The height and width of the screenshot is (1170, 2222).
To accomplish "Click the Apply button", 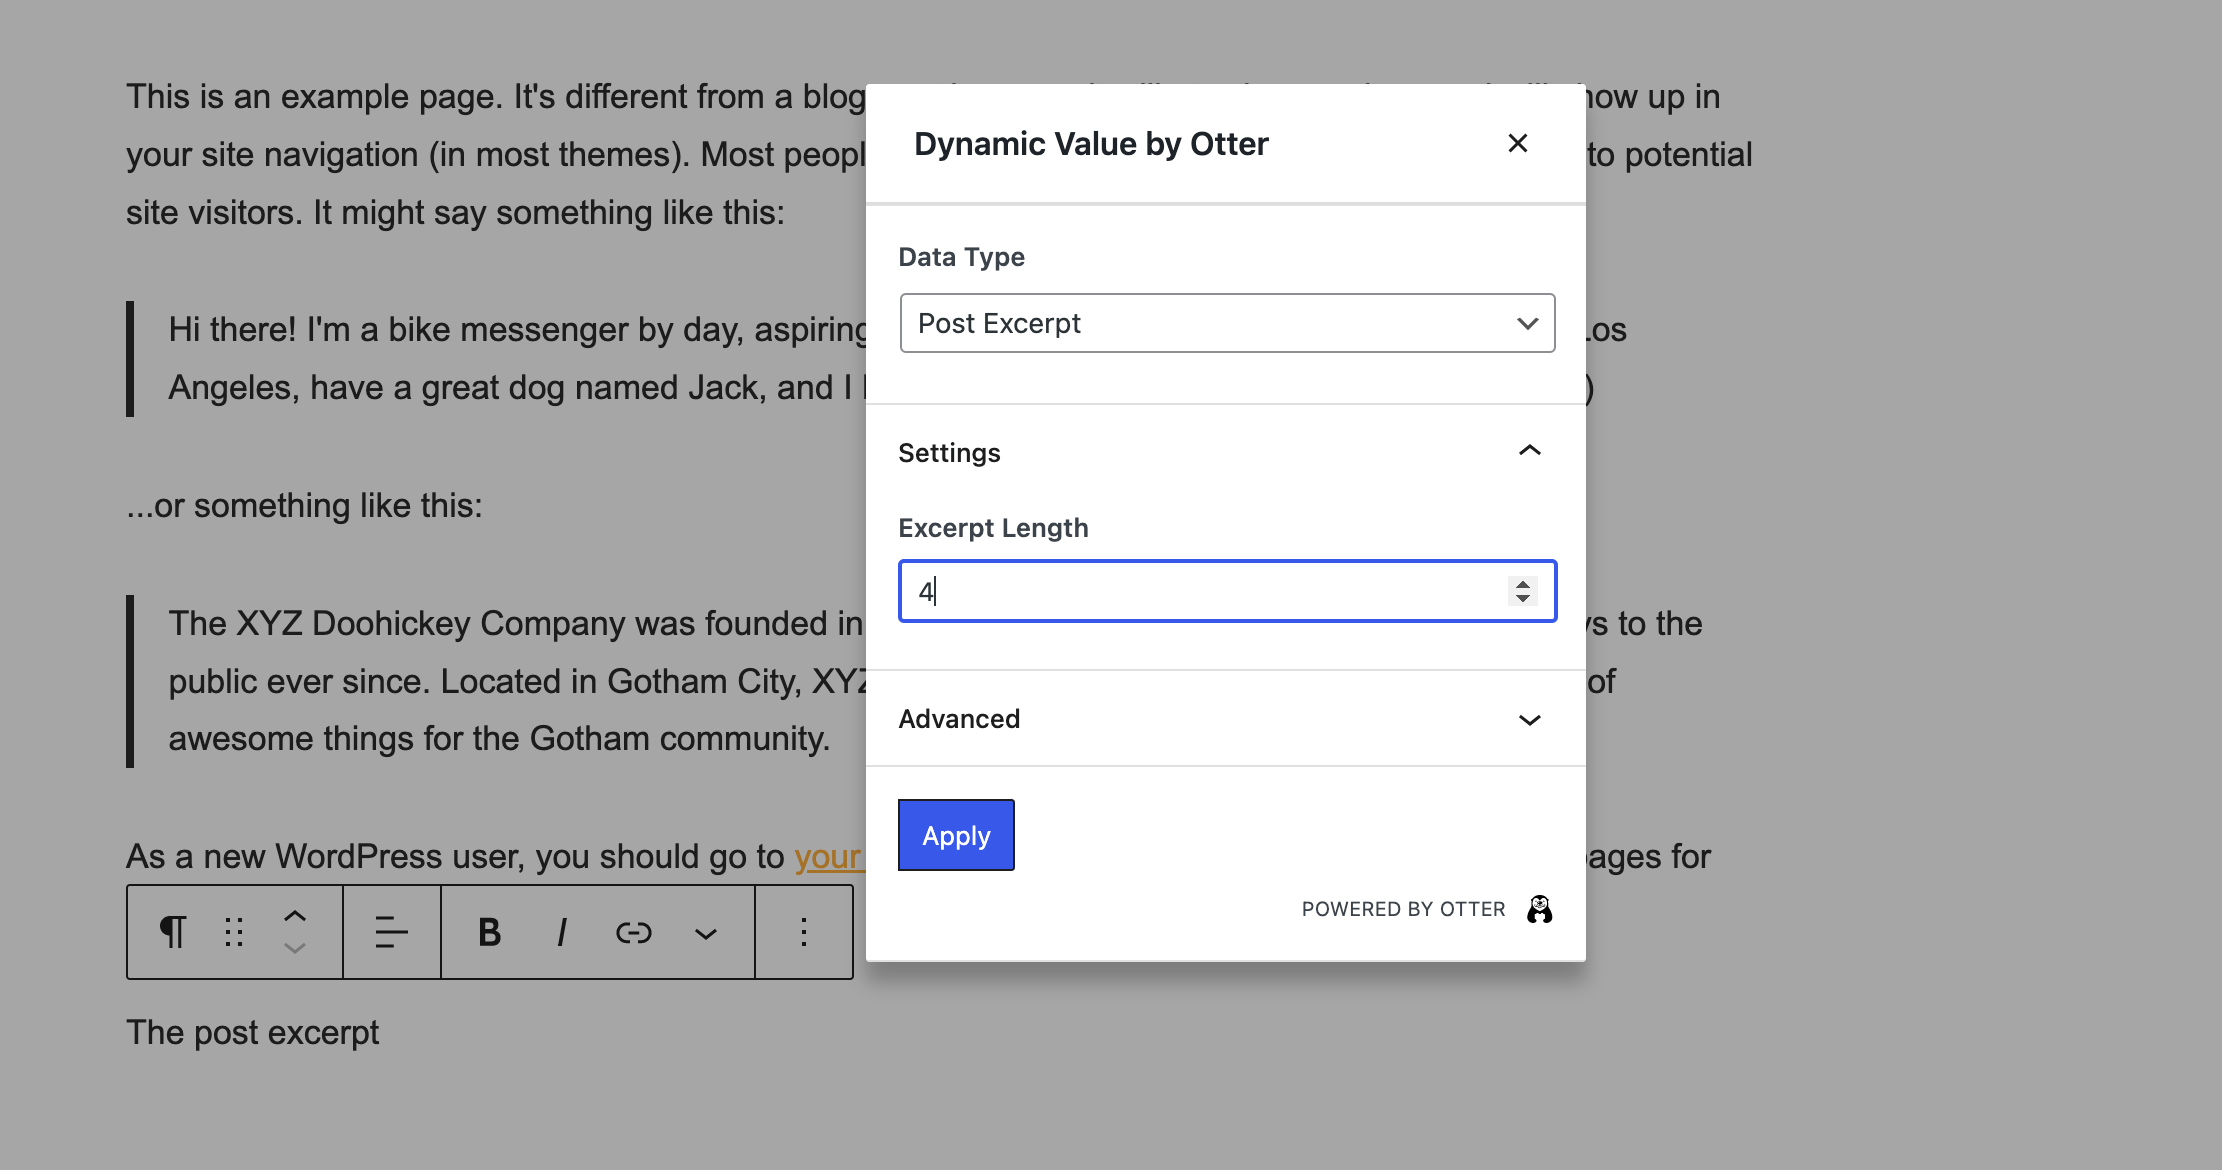I will [956, 835].
